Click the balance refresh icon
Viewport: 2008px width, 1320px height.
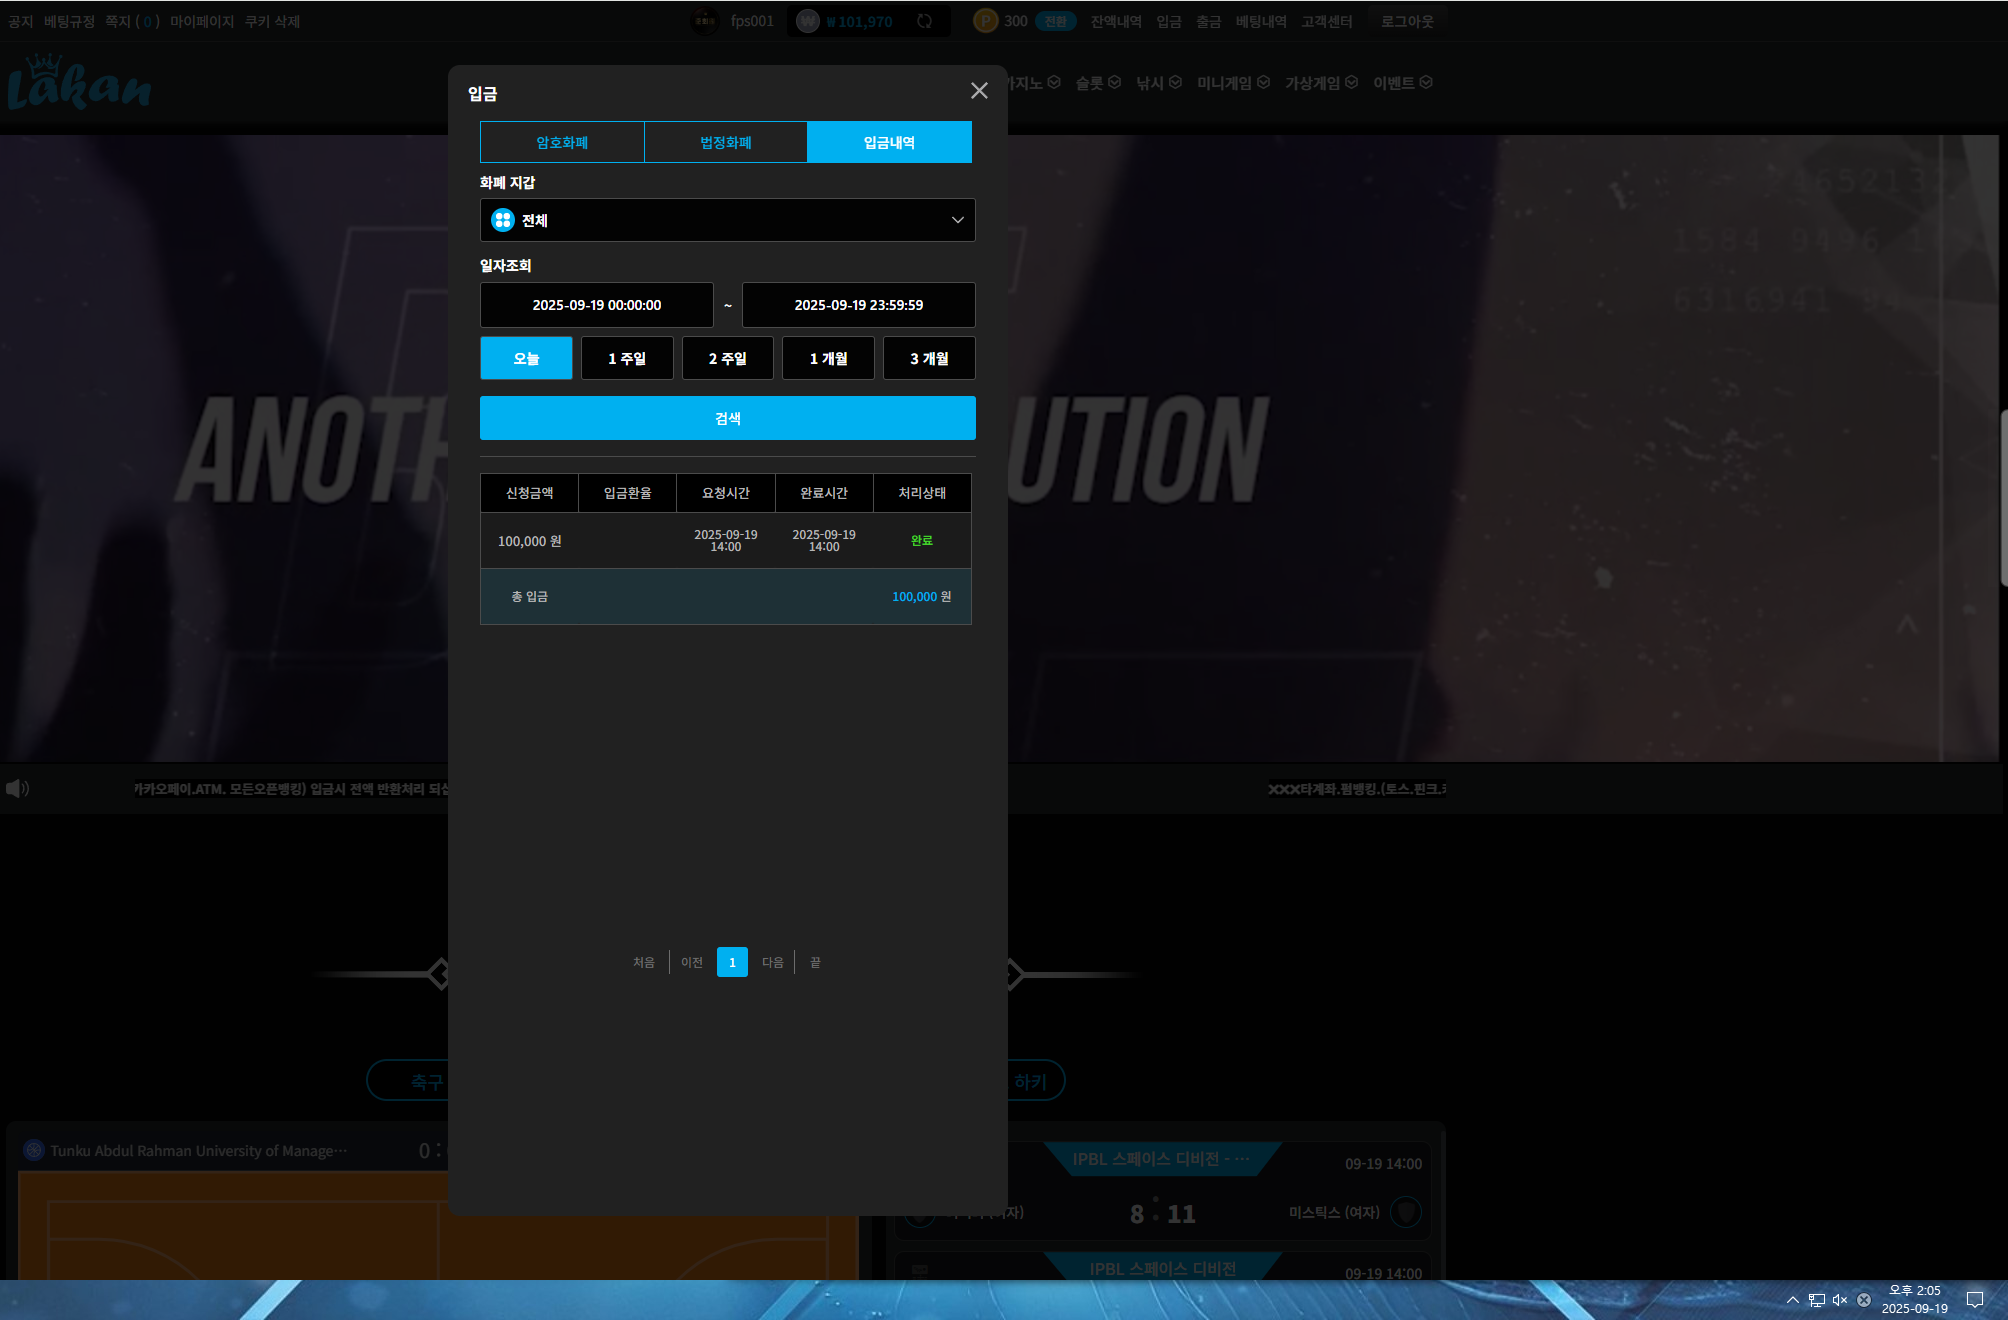(x=925, y=21)
